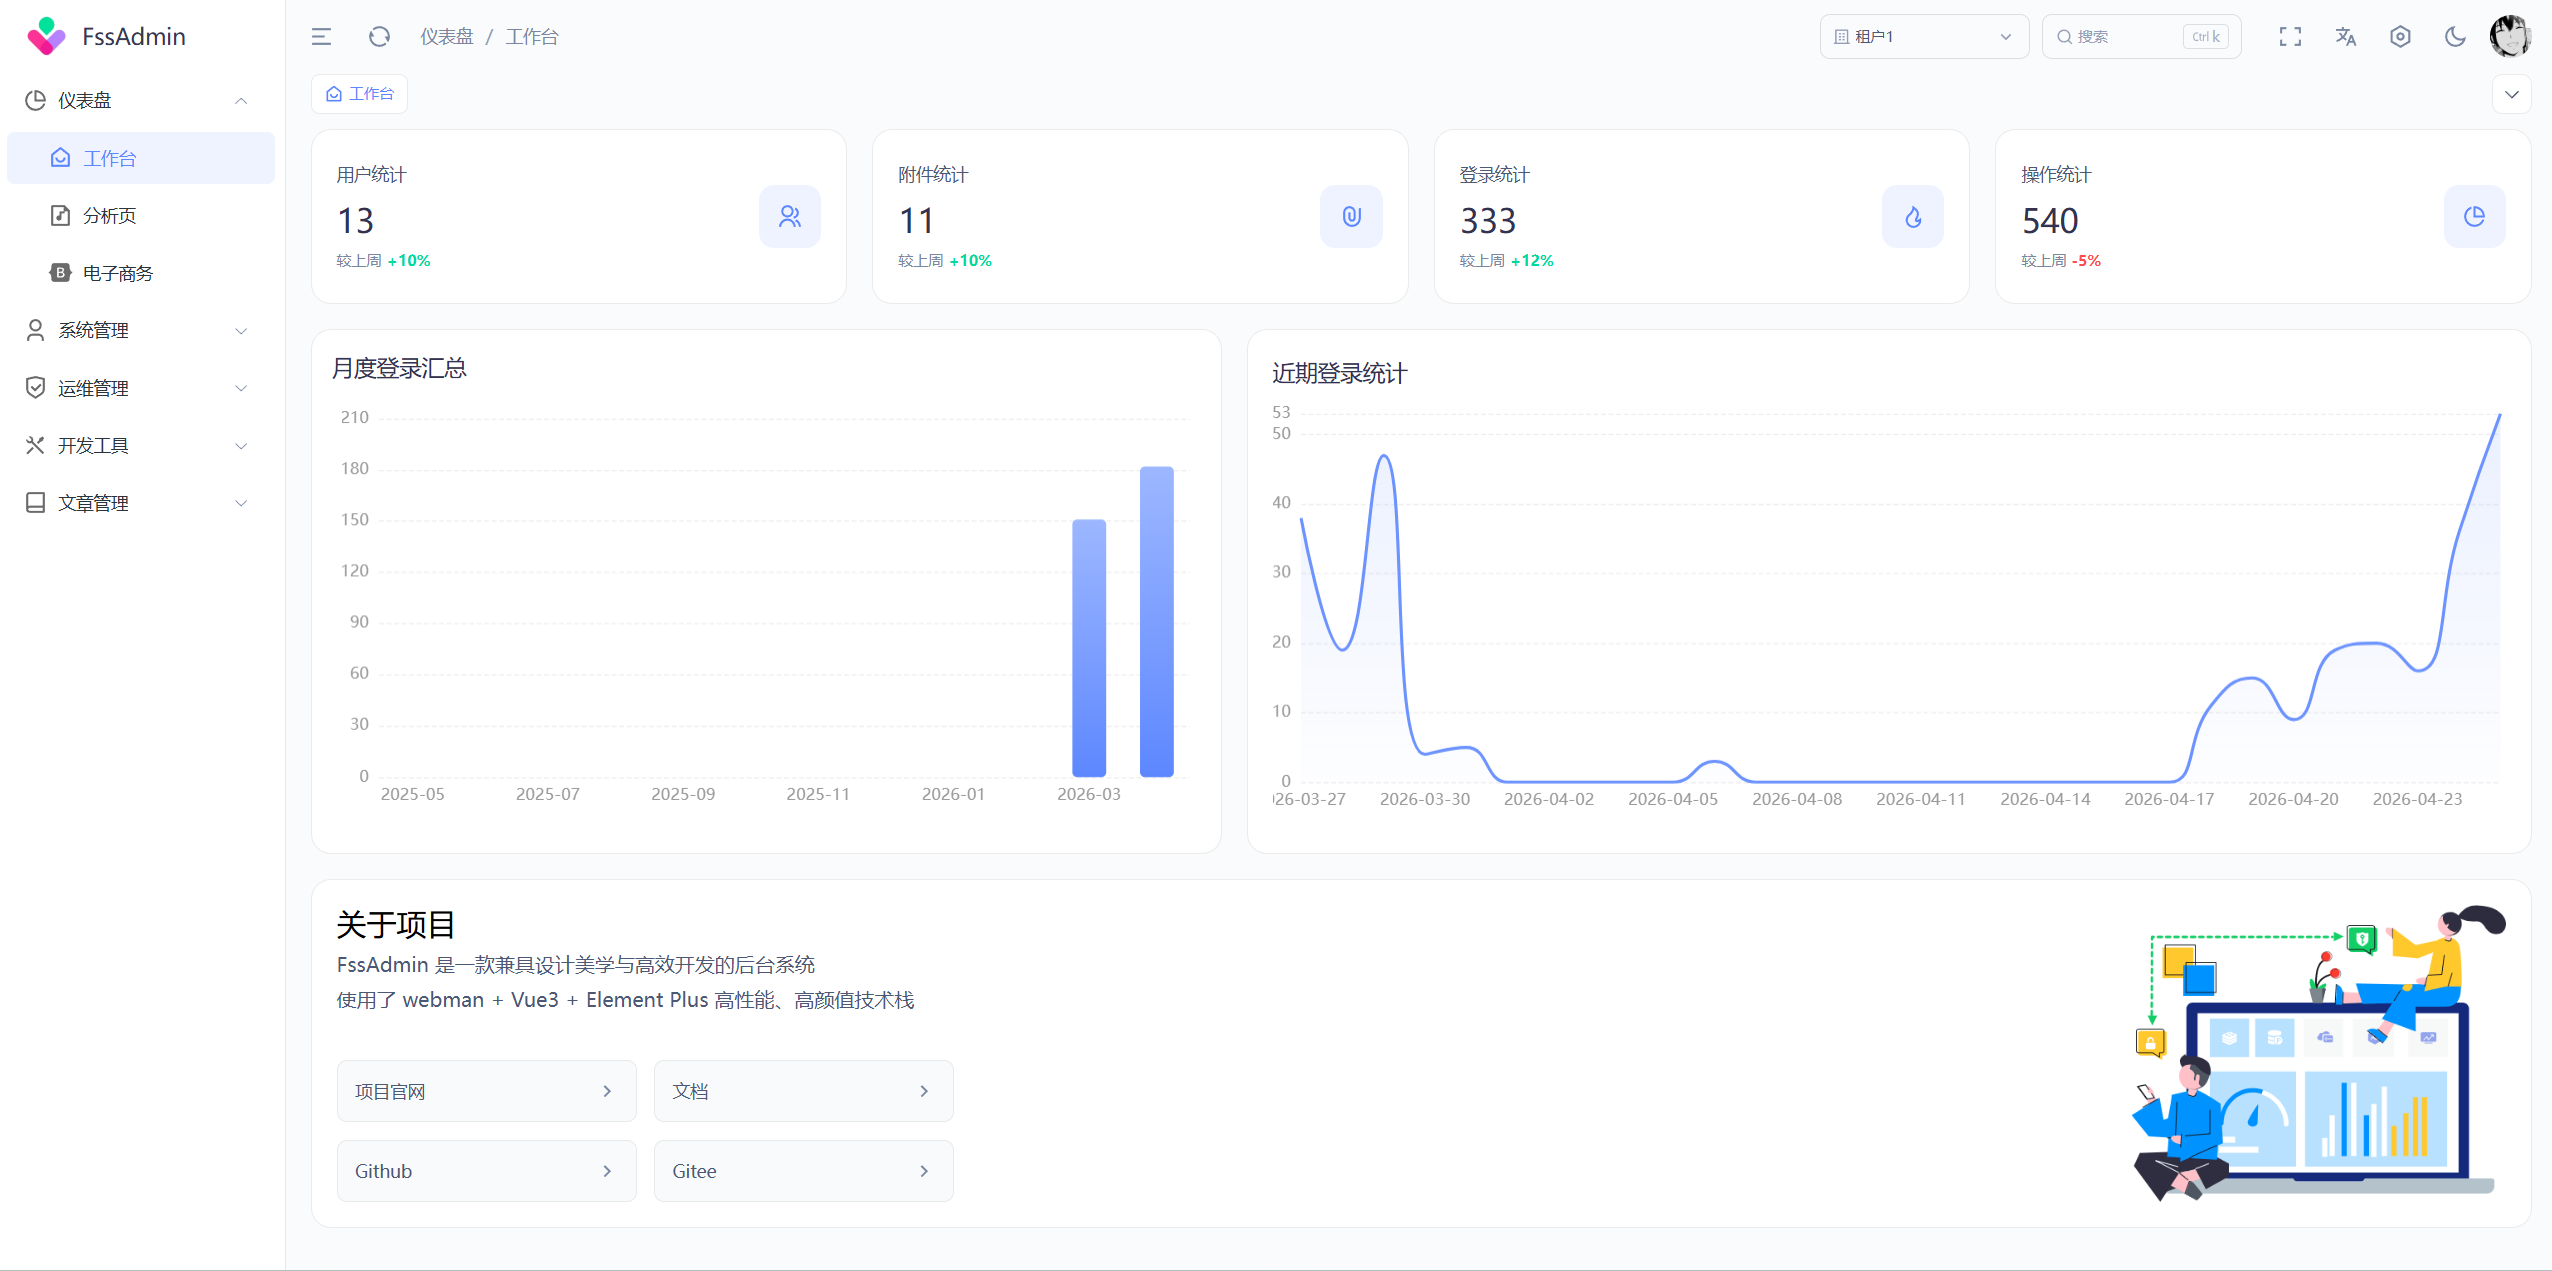2552x1271 pixels.
Task: Open the tabs dropdown chevron at right
Action: click(x=2511, y=94)
